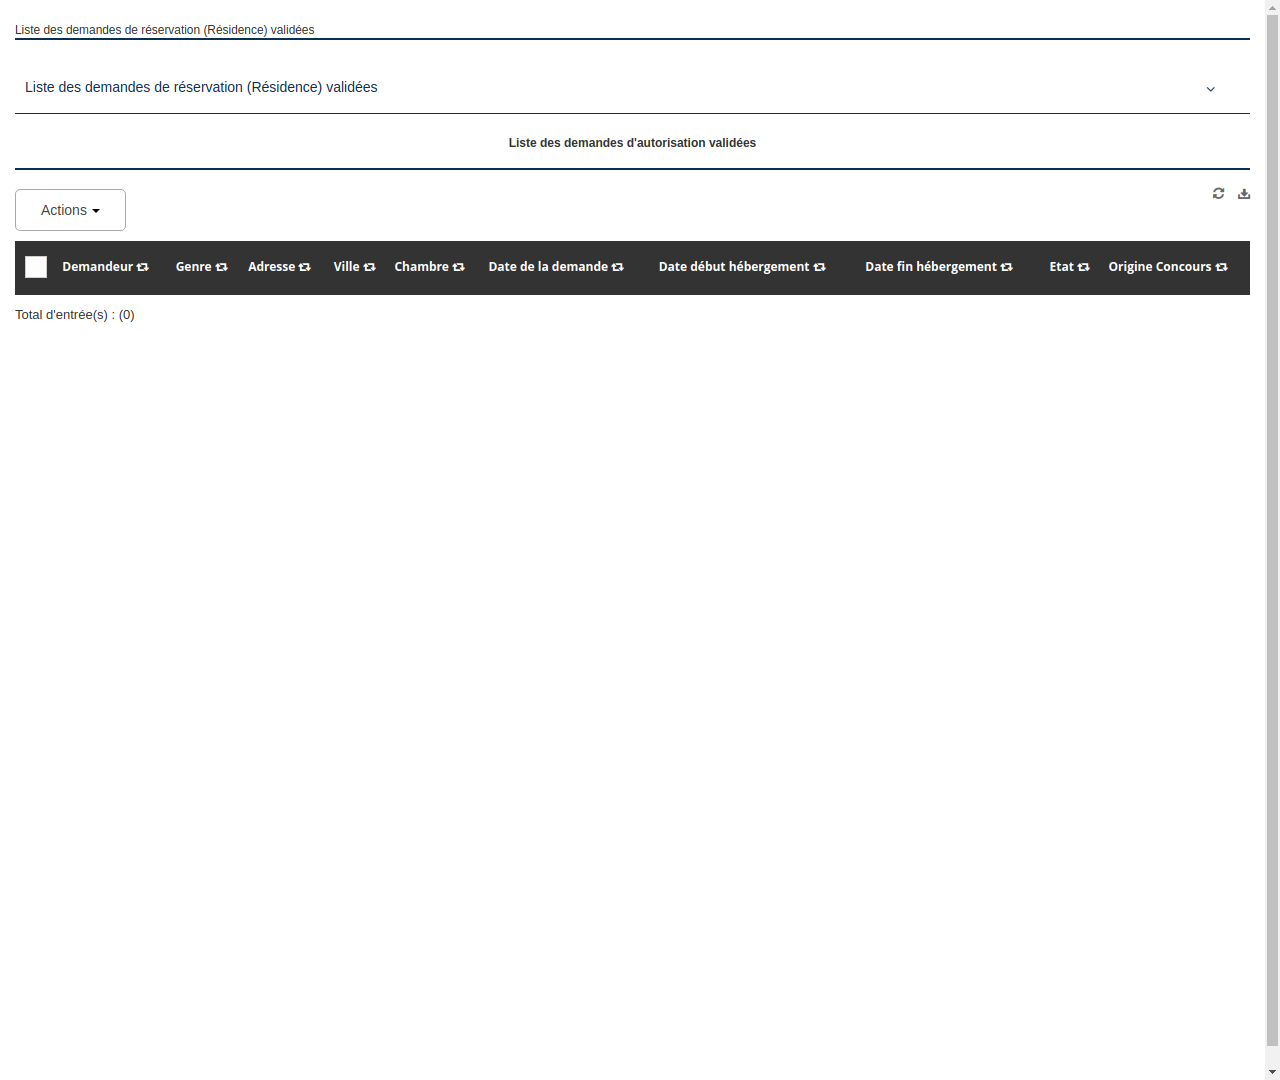
Task: Click the sort icon next to Ville
Action: [369, 267]
